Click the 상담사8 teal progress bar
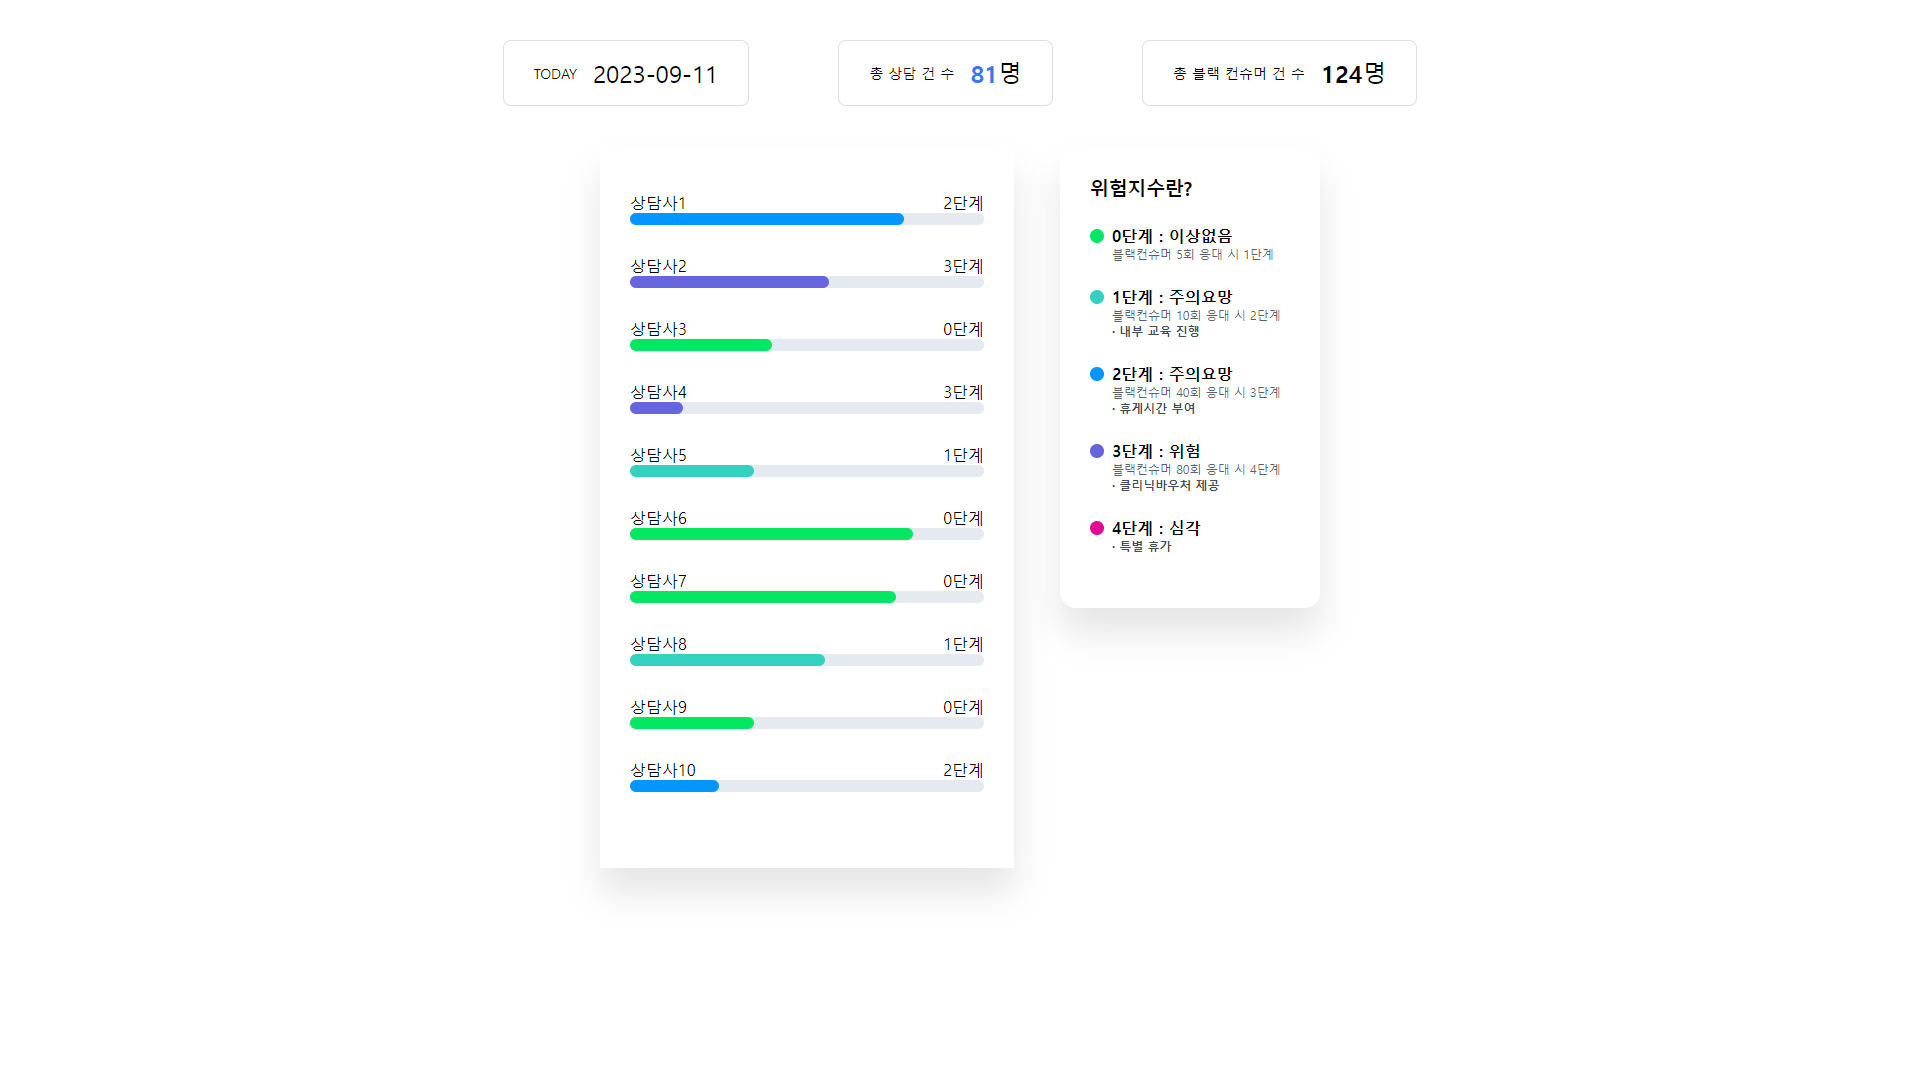Screen dimensions: 1920x1080 pos(727,660)
